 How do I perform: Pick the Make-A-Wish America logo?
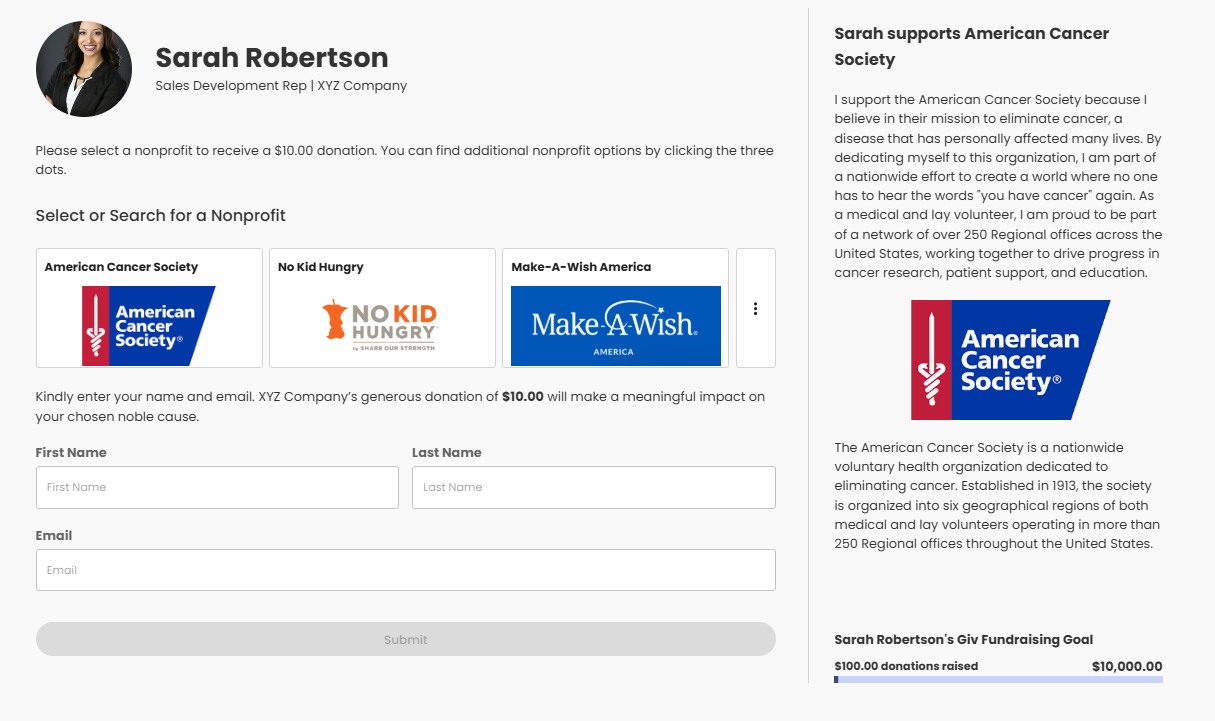click(615, 325)
